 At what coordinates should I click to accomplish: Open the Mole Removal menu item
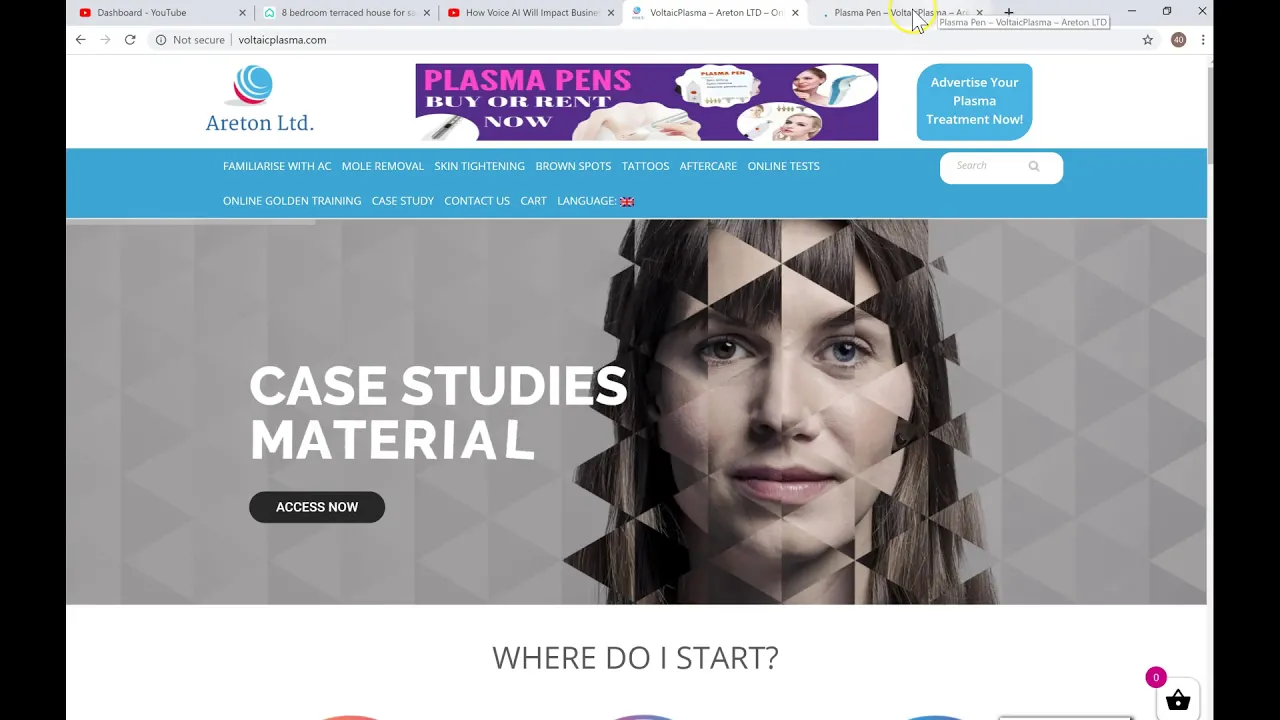tap(383, 166)
